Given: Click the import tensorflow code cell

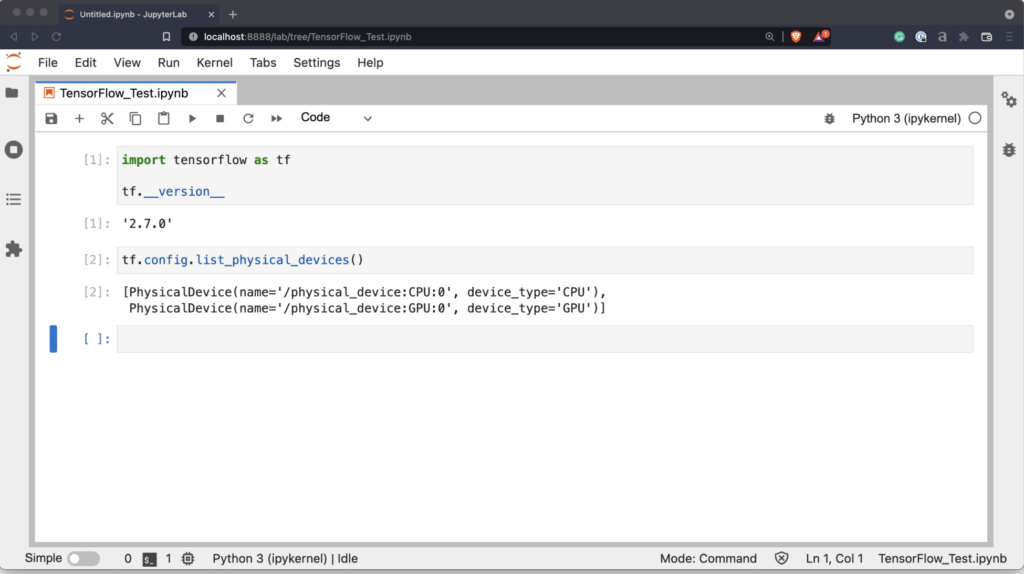Looking at the screenshot, I should coord(545,176).
